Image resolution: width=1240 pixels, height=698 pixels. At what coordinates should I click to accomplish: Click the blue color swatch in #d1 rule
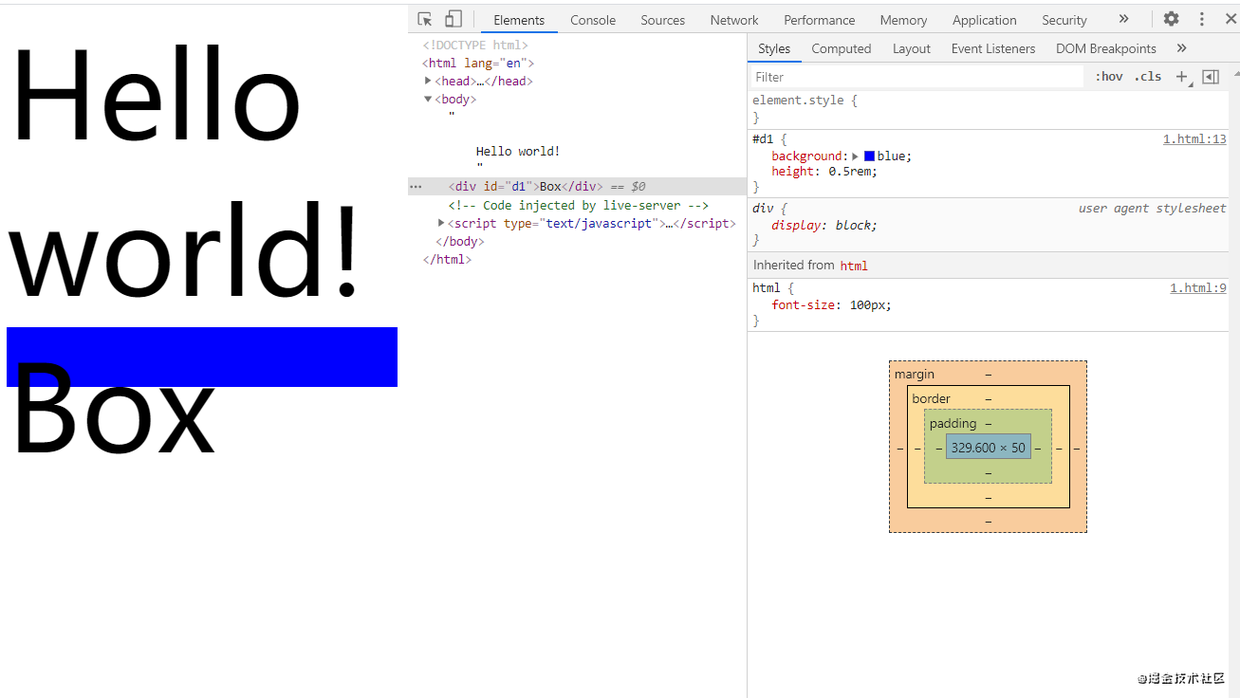click(869, 156)
